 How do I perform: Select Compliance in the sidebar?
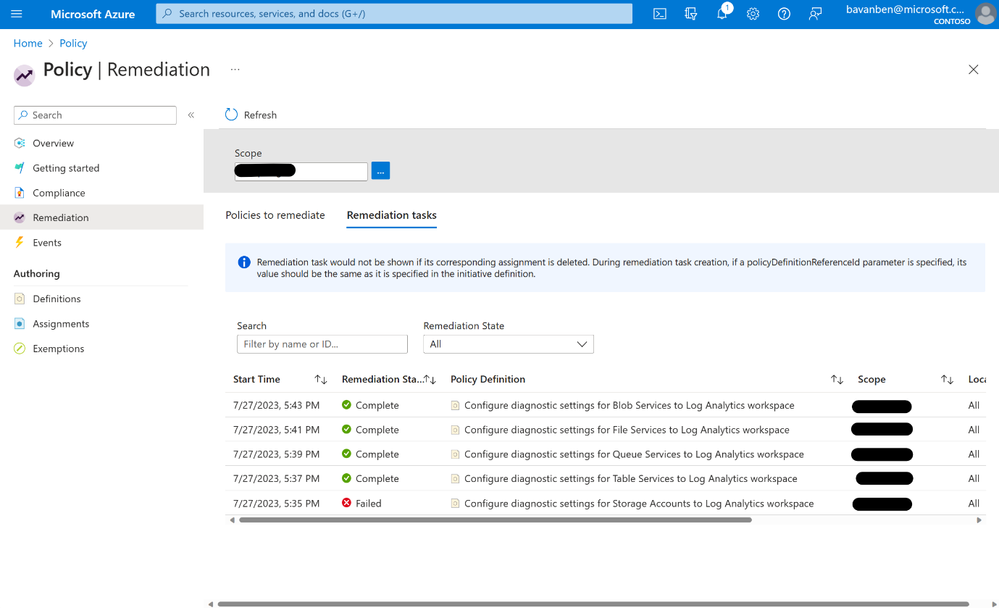[x=59, y=192]
